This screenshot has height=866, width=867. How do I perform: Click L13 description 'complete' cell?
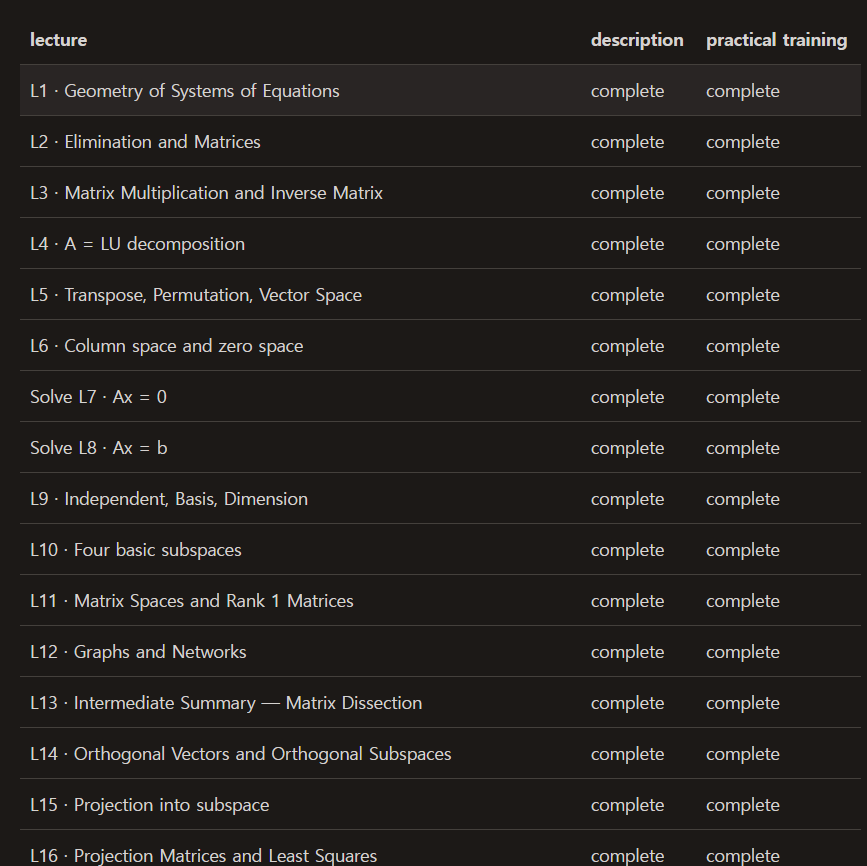click(x=627, y=702)
